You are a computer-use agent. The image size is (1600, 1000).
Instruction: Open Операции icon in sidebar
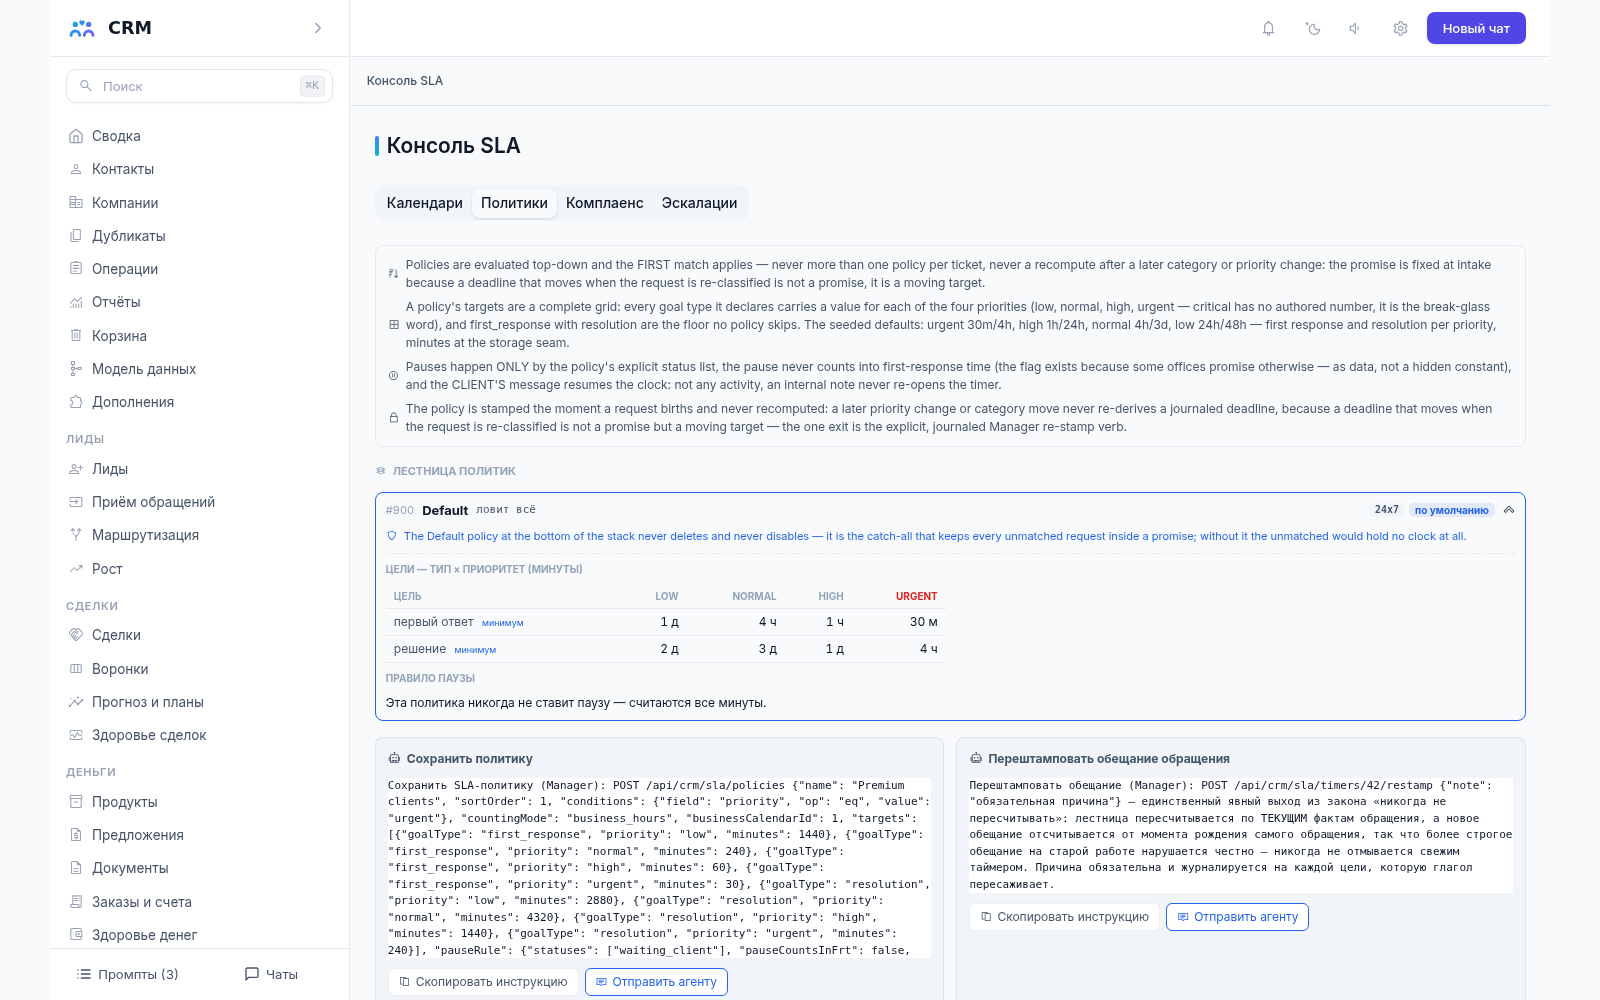[76, 269]
